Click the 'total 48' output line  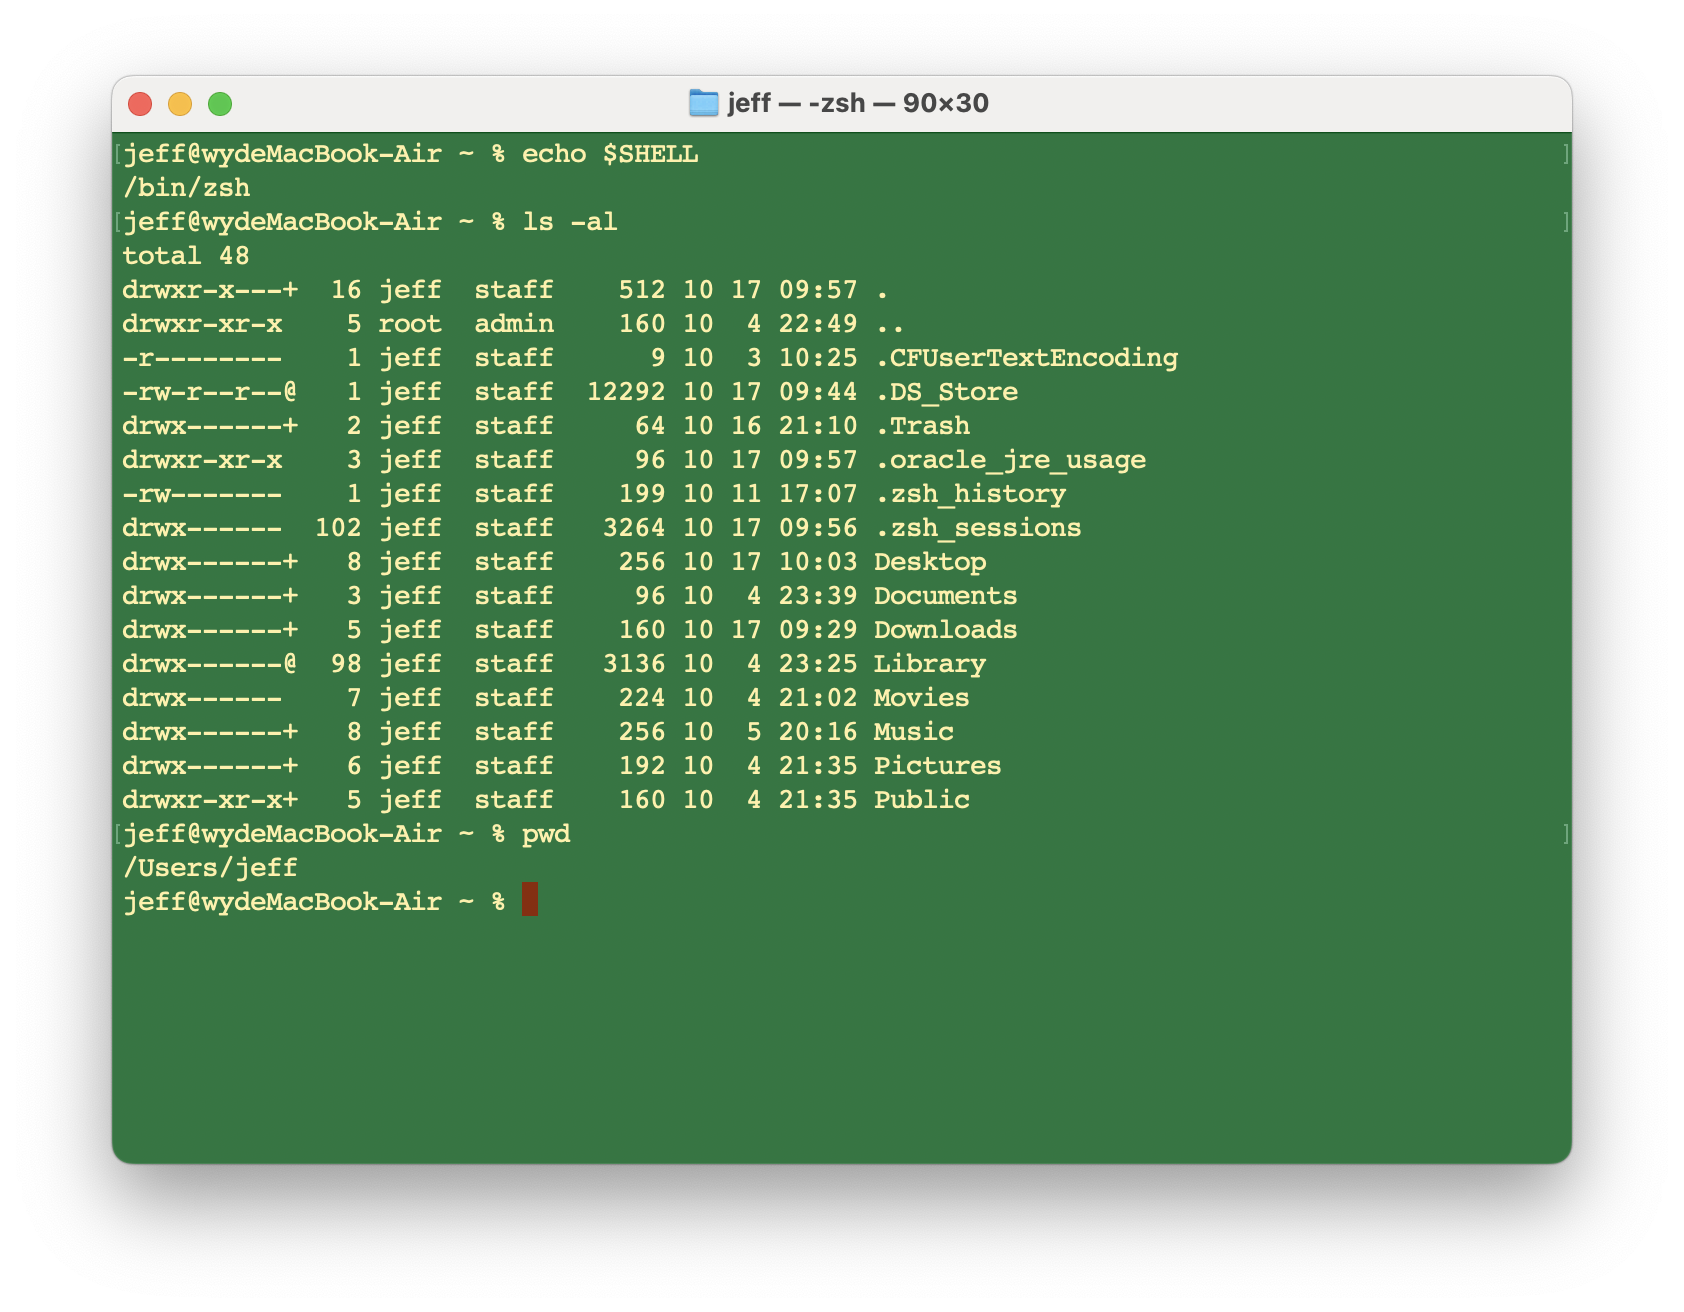pyautogui.click(x=186, y=256)
